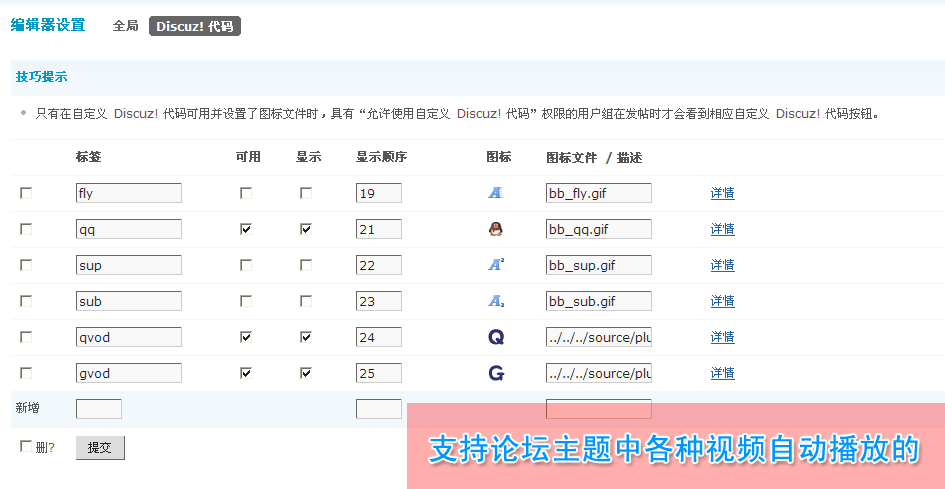The width and height of the screenshot is (945, 489).
Task: Click the fly tag input field
Action: [128, 194]
